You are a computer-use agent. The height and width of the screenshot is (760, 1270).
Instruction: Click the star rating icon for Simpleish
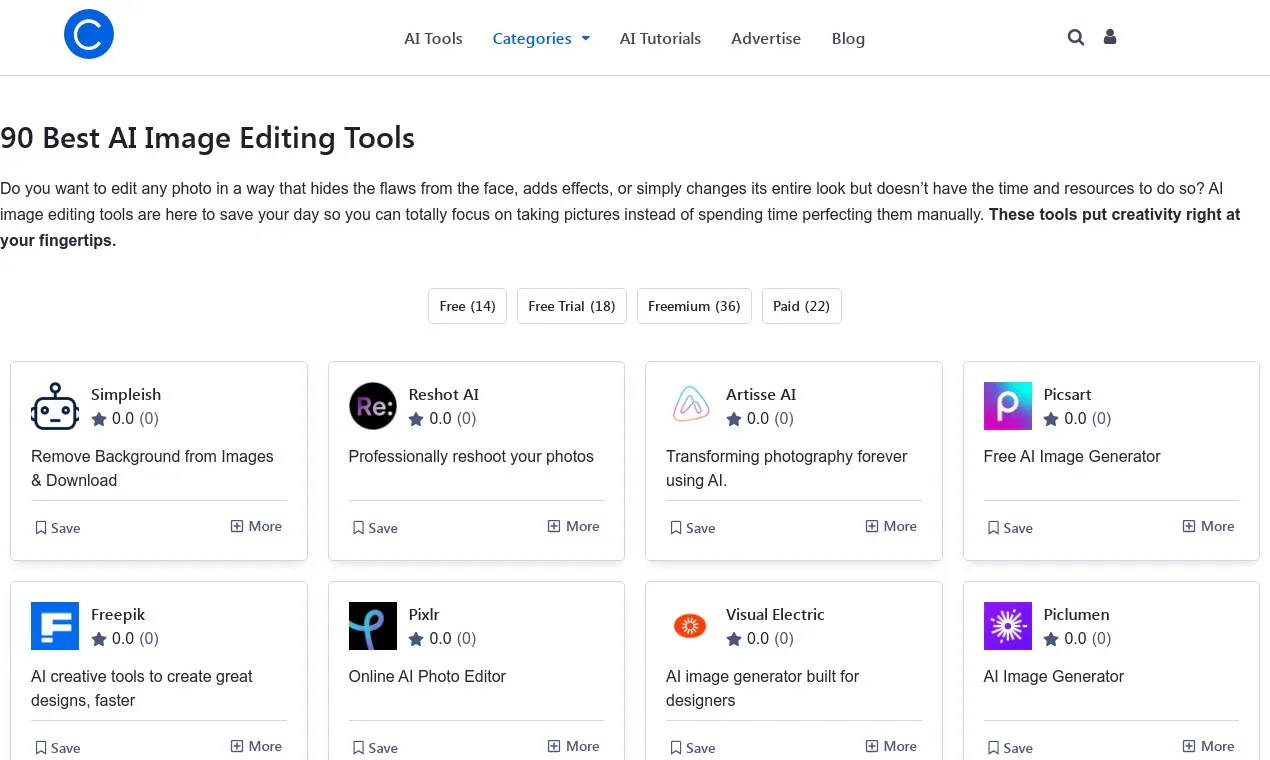[x=99, y=419]
